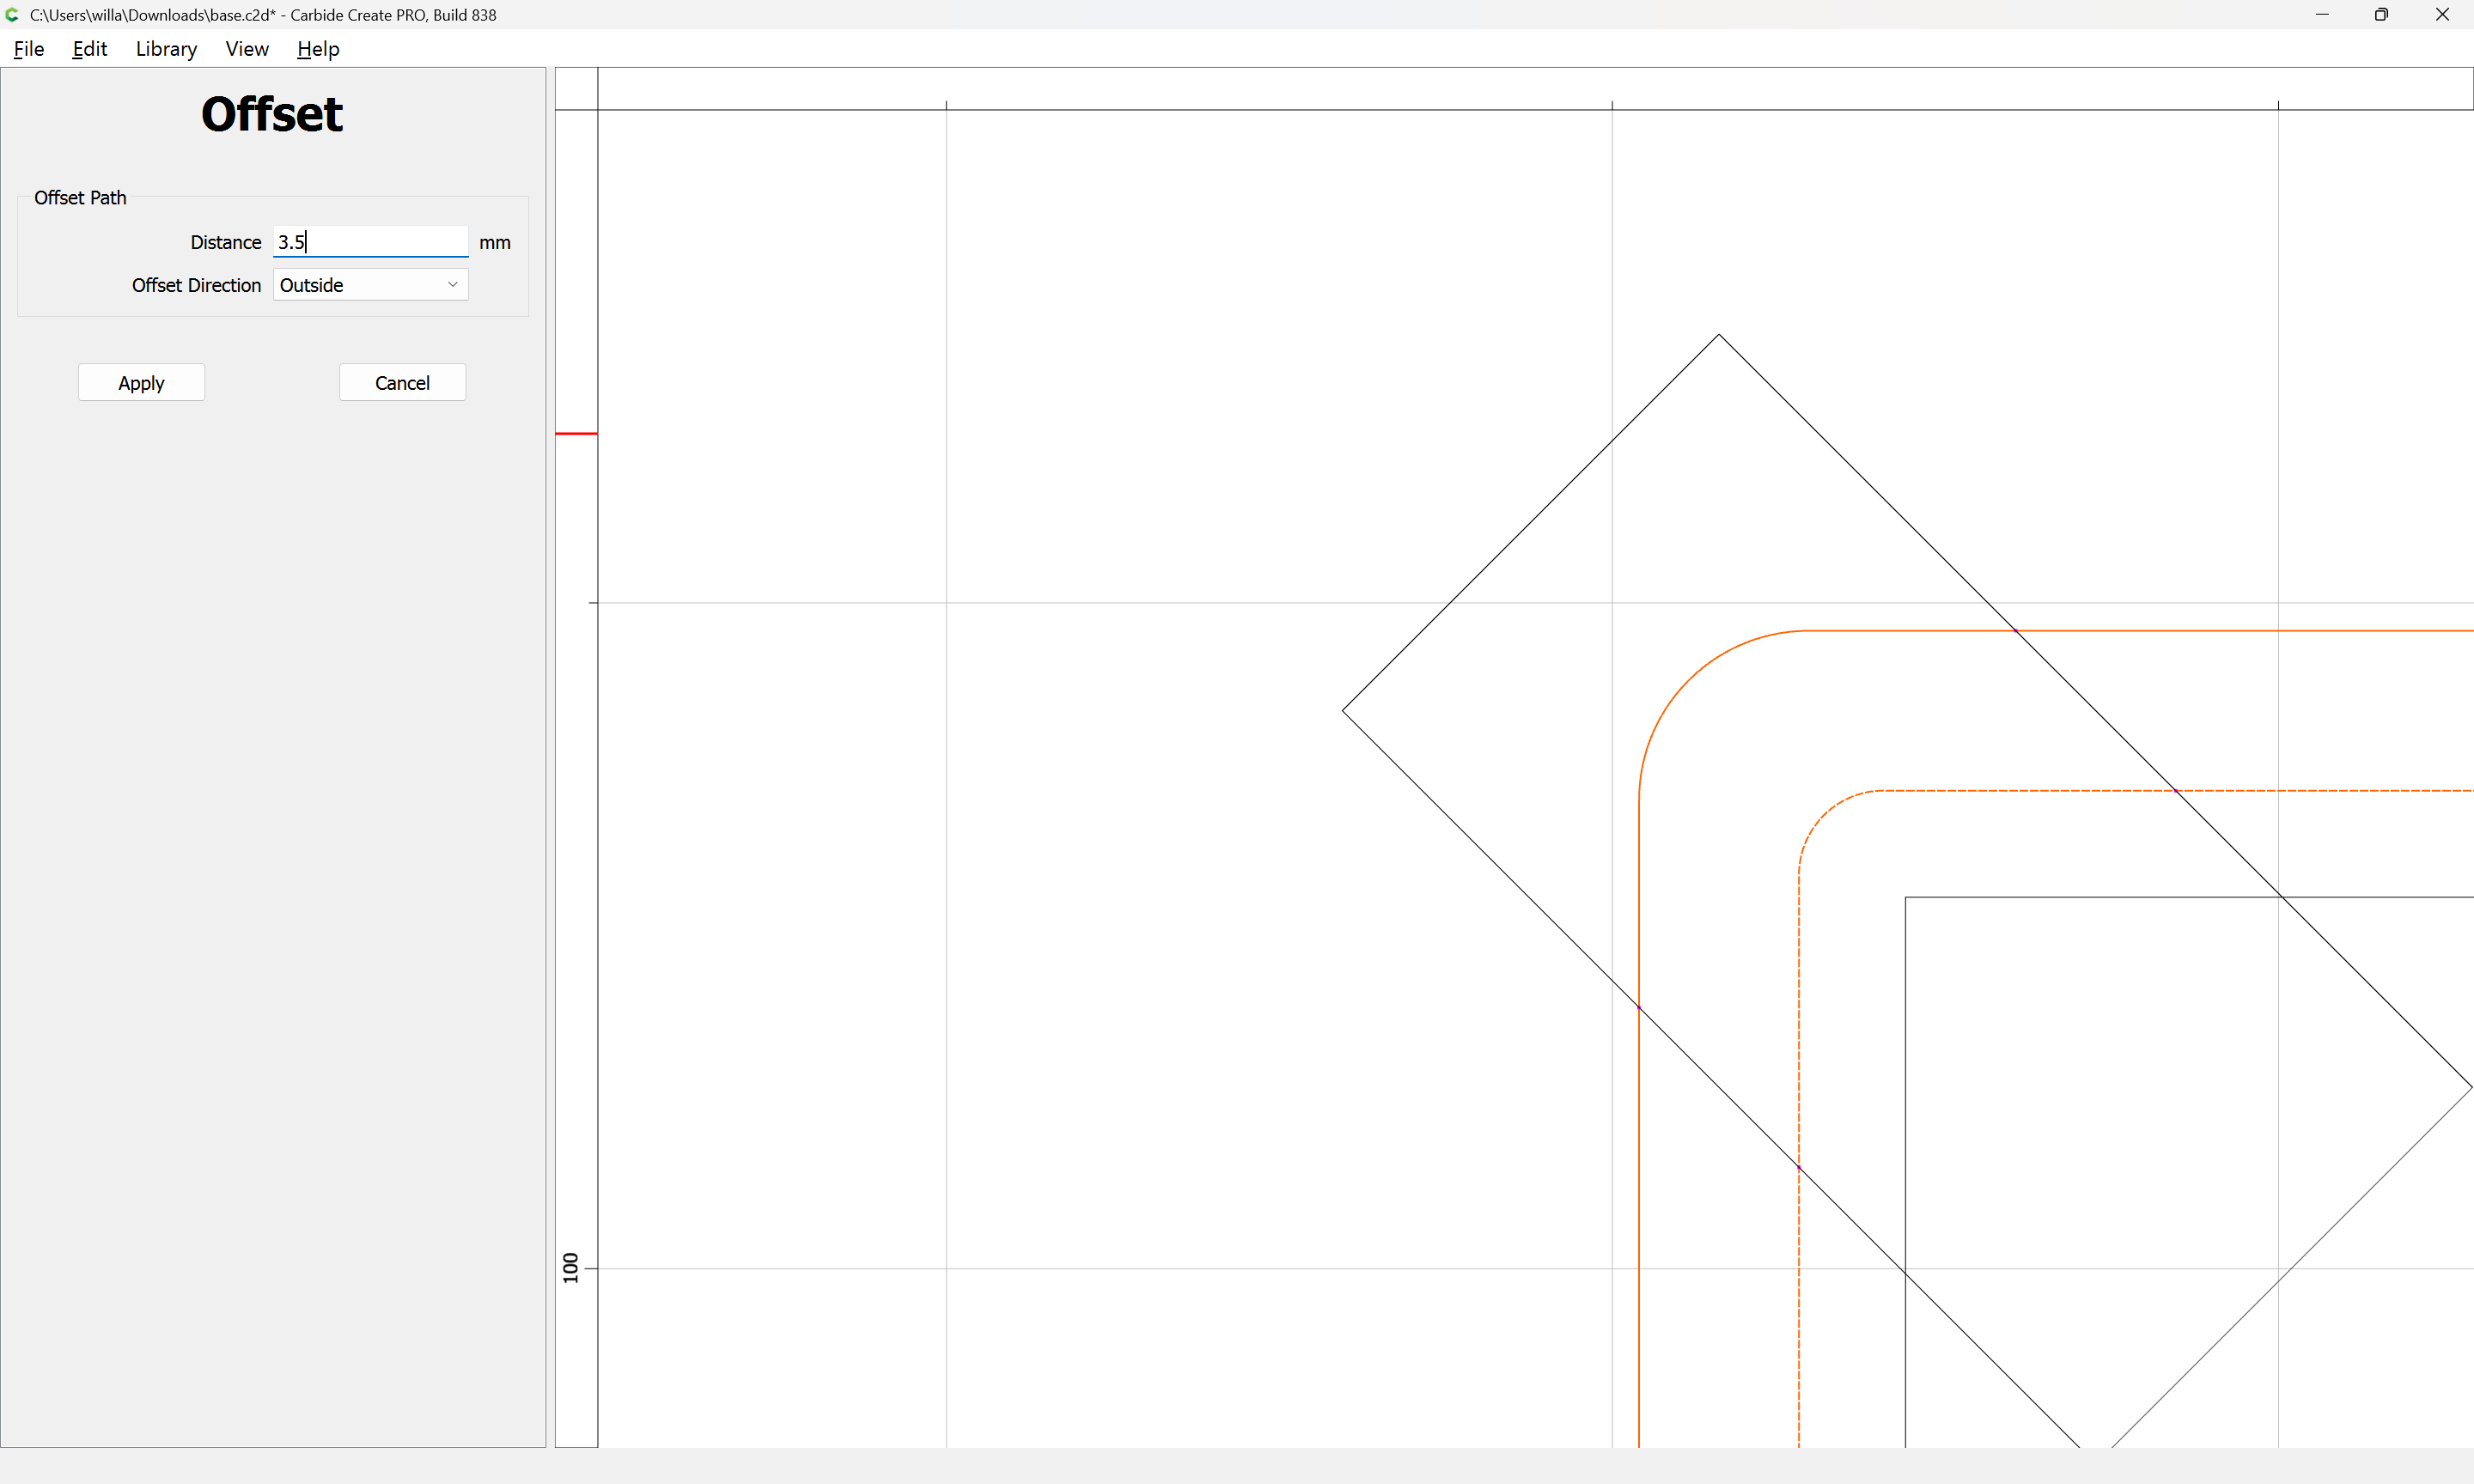Open the Library menu
The image size is (2474, 1484).
[x=166, y=49]
